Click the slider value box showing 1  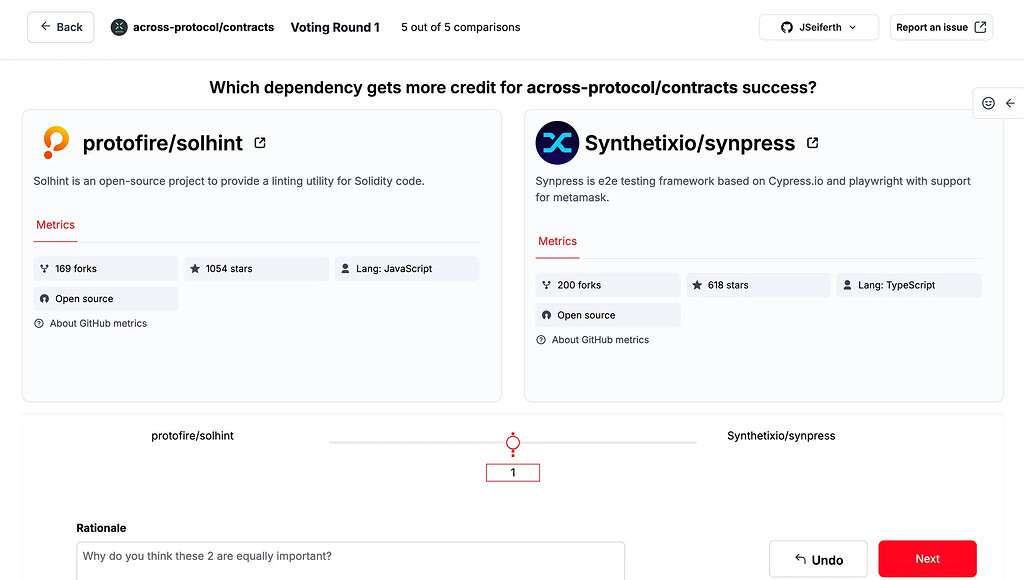click(513, 473)
